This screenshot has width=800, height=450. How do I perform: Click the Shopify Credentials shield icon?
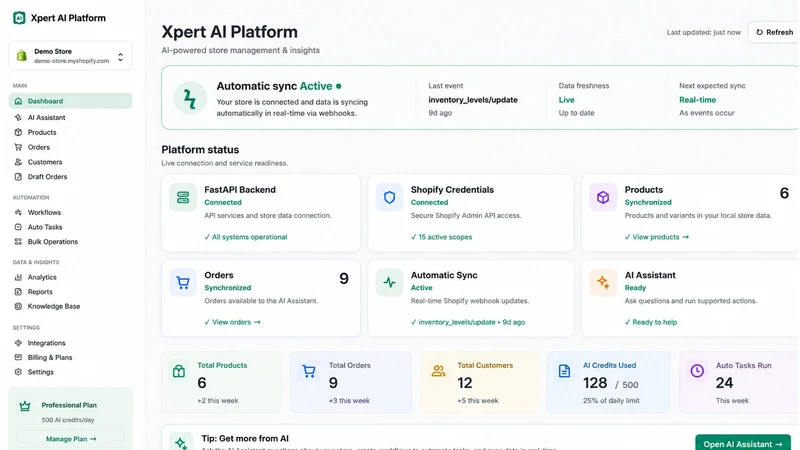click(x=389, y=197)
